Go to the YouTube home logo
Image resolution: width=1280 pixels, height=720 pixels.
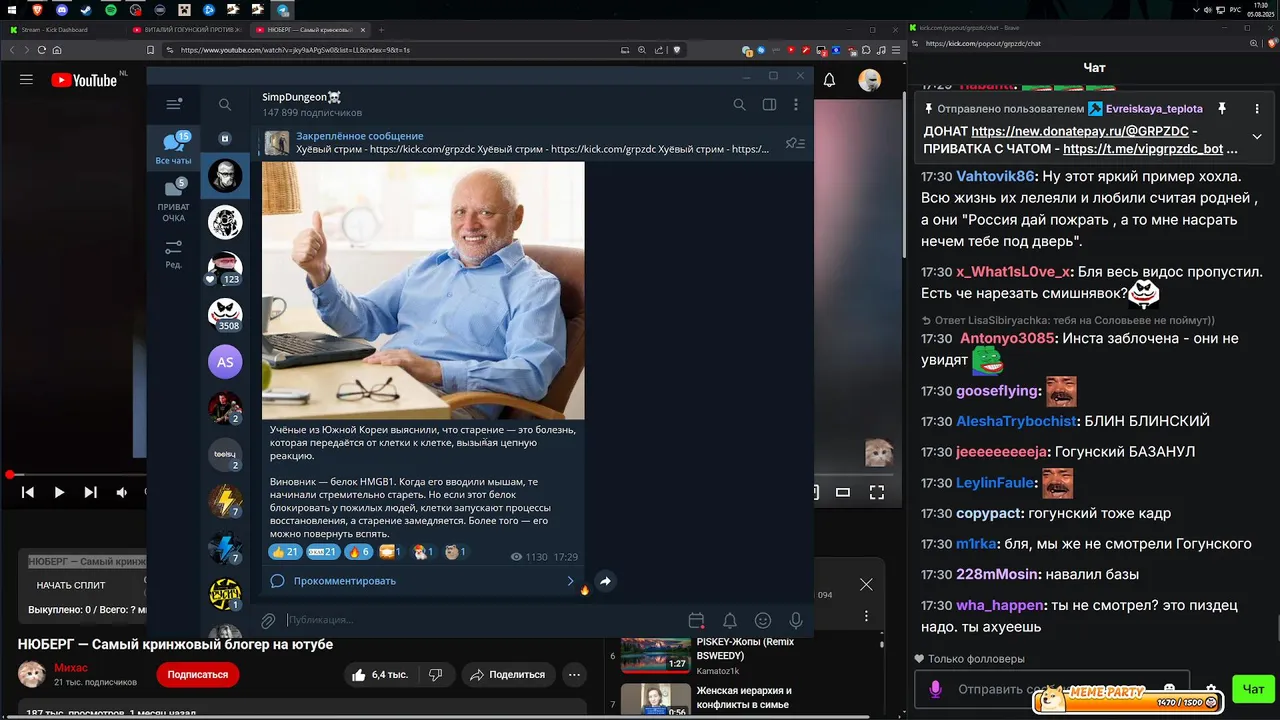tap(84, 80)
